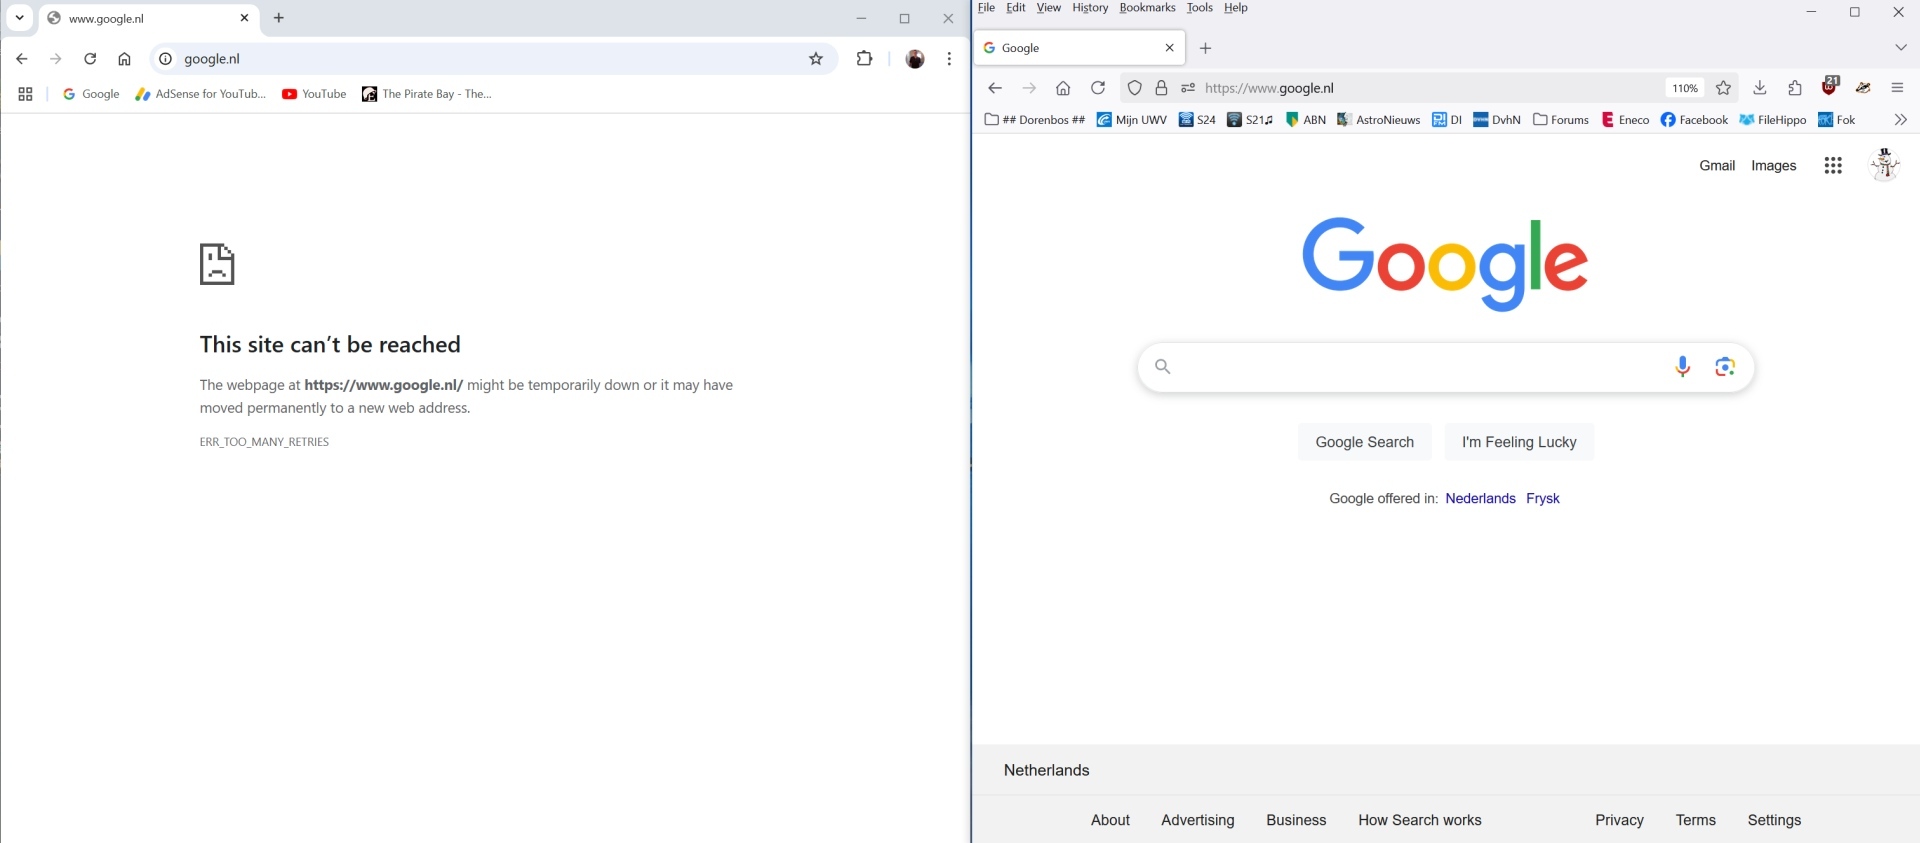
Task: Open Firefox Edit menu
Action: click(1016, 8)
